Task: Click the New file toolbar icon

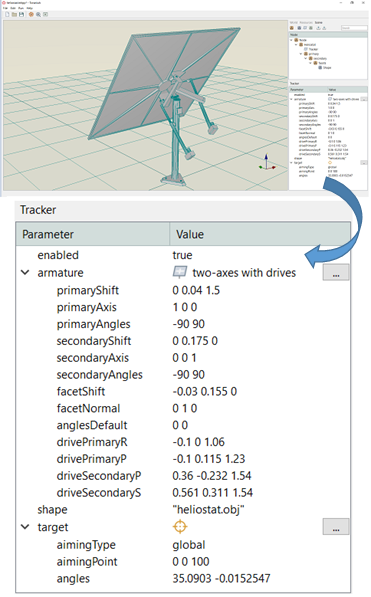Action: [x=7, y=14]
